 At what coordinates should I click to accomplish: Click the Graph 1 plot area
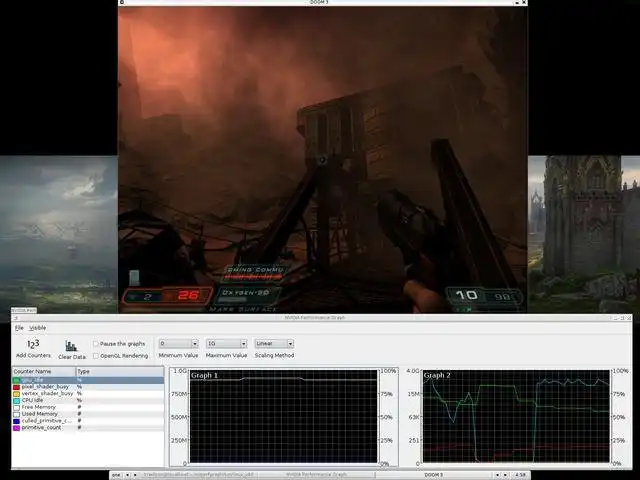tap(284, 416)
